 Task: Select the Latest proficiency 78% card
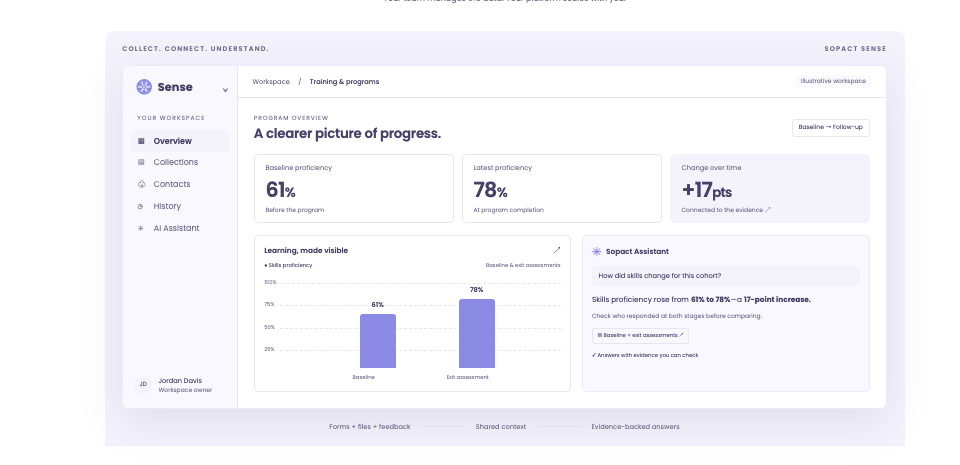(562, 188)
